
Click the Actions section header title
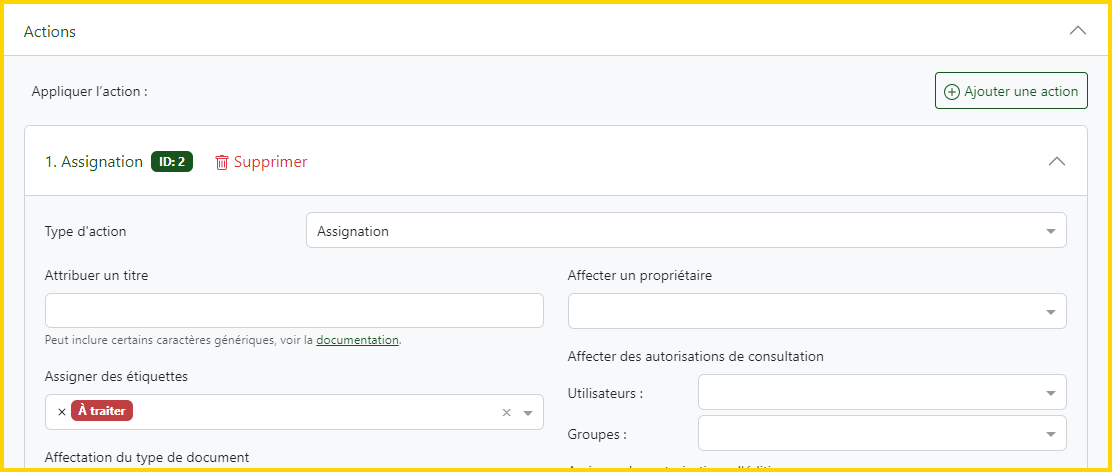50,32
